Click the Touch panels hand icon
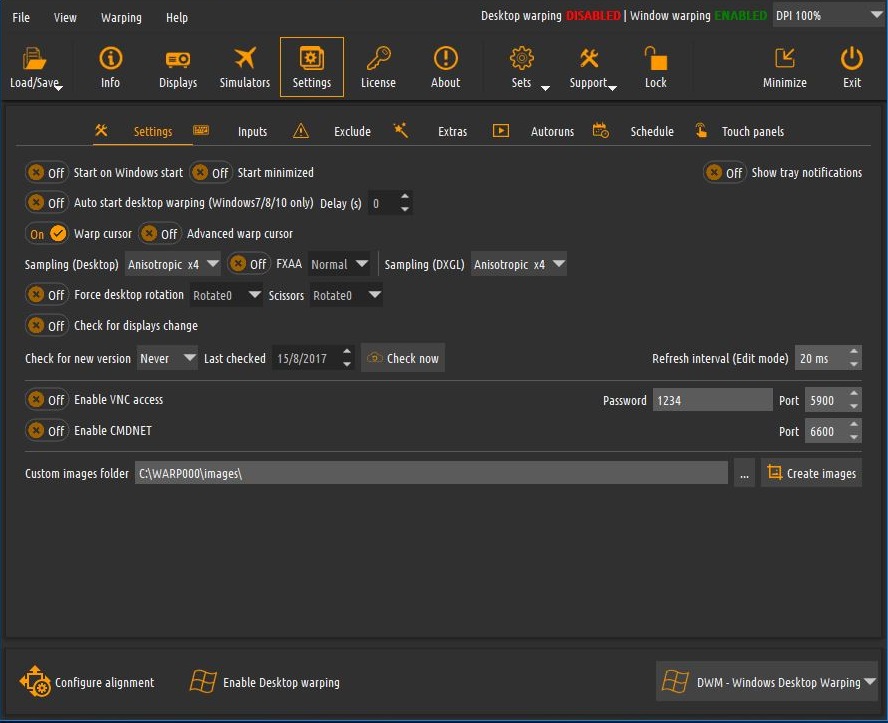Screen dimensions: 888x723 (x=701, y=130)
